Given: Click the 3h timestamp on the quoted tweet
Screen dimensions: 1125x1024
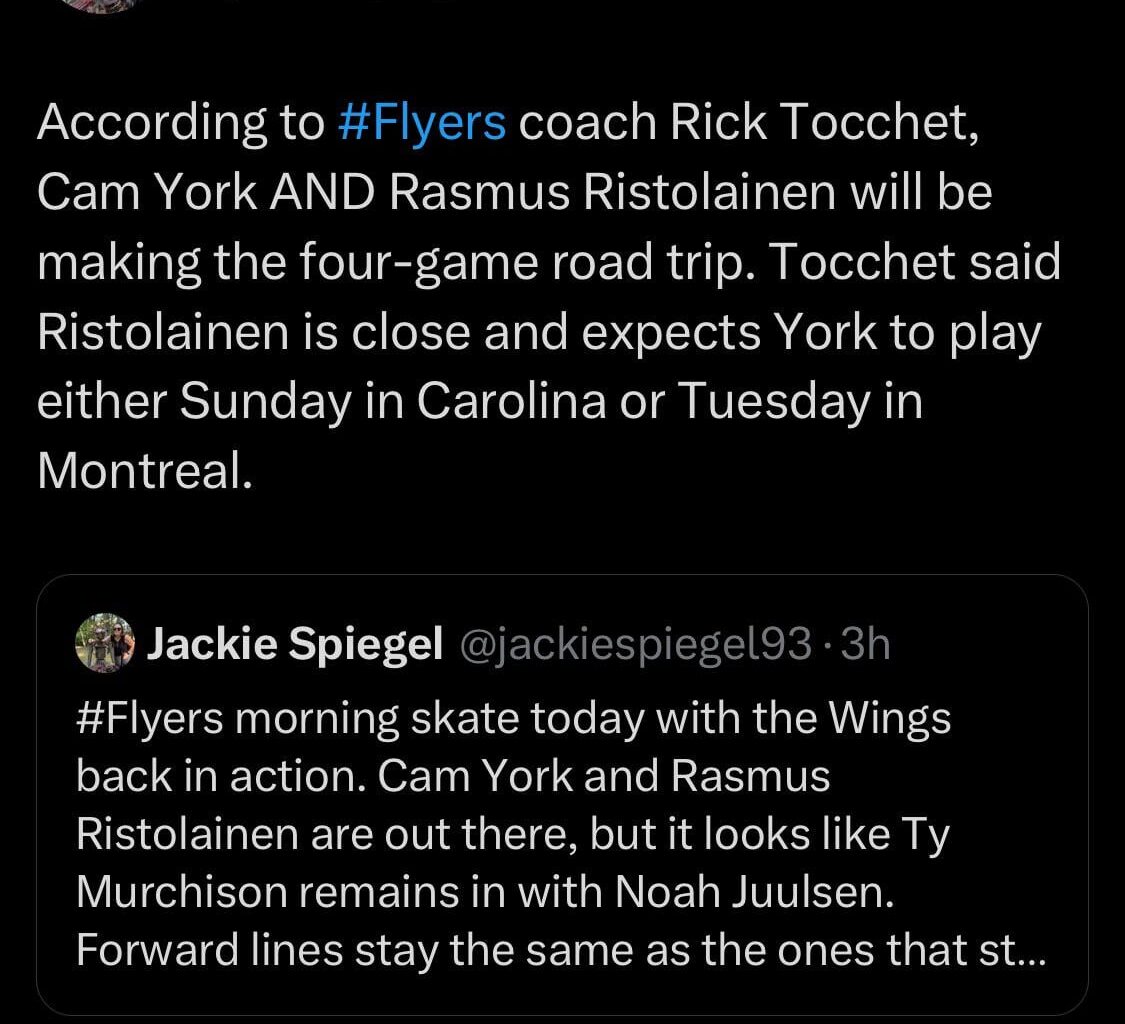Looking at the screenshot, I should [866, 645].
